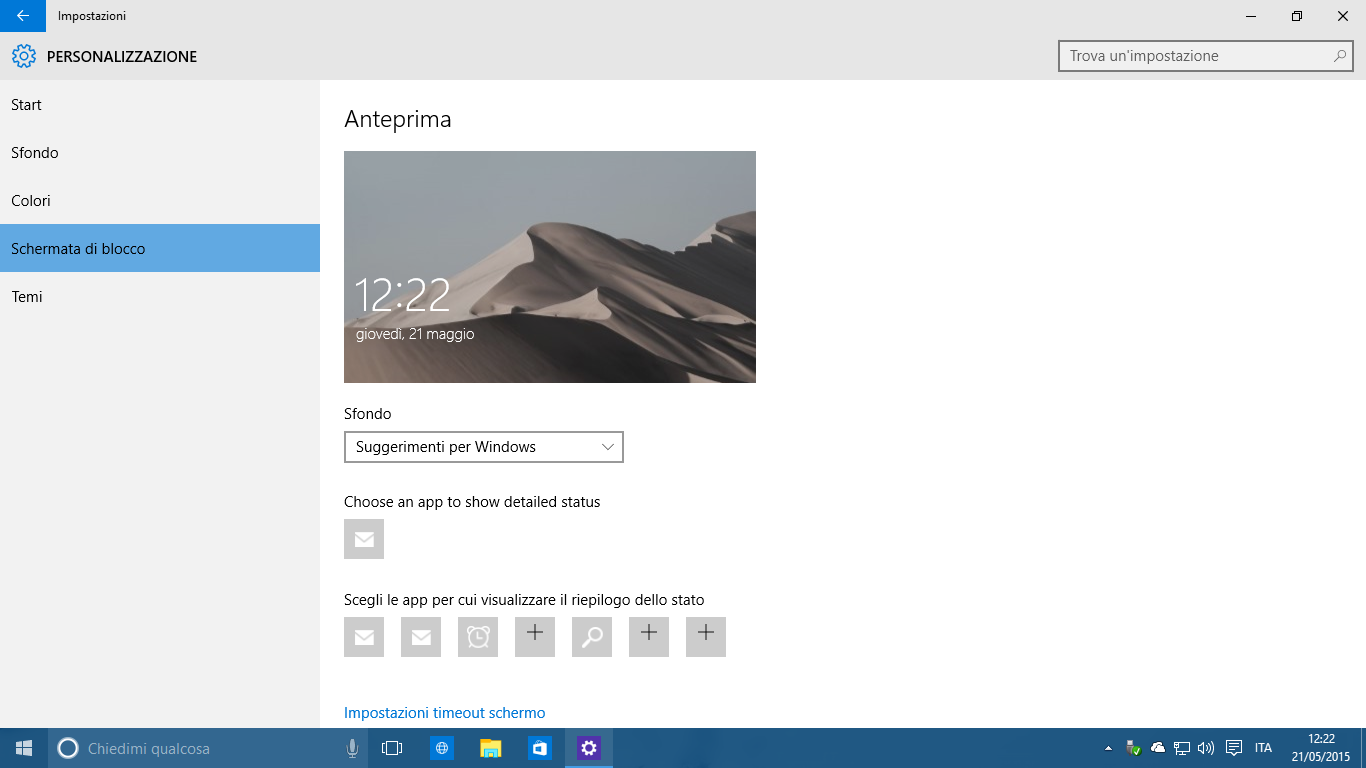This screenshot has height=768, width=1366.
Task: Activate the Cortana microphone icon
Action: [x=352, y=748]
